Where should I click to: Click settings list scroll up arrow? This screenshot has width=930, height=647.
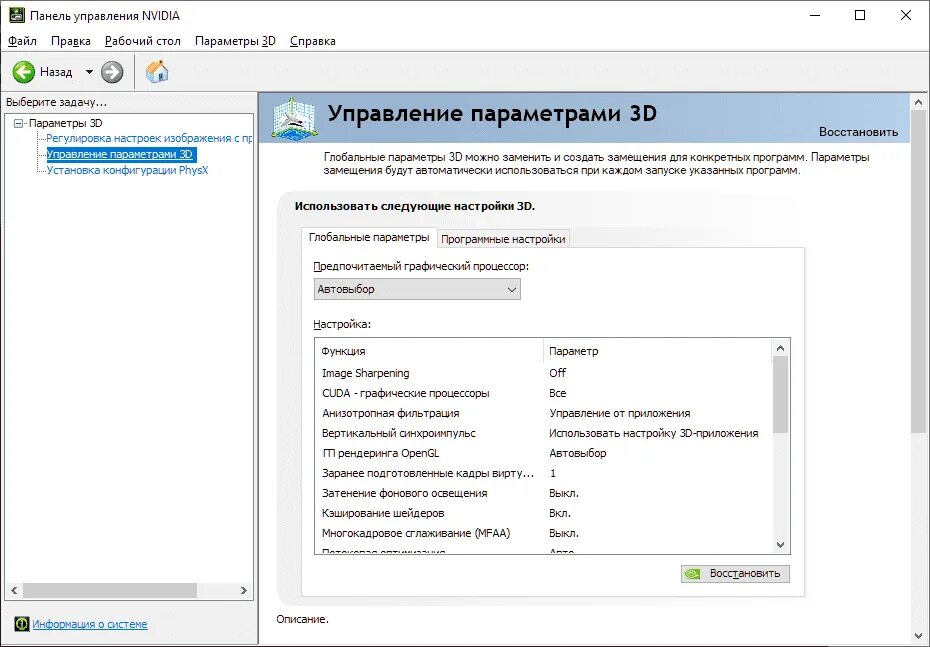[x=781, y=349]
